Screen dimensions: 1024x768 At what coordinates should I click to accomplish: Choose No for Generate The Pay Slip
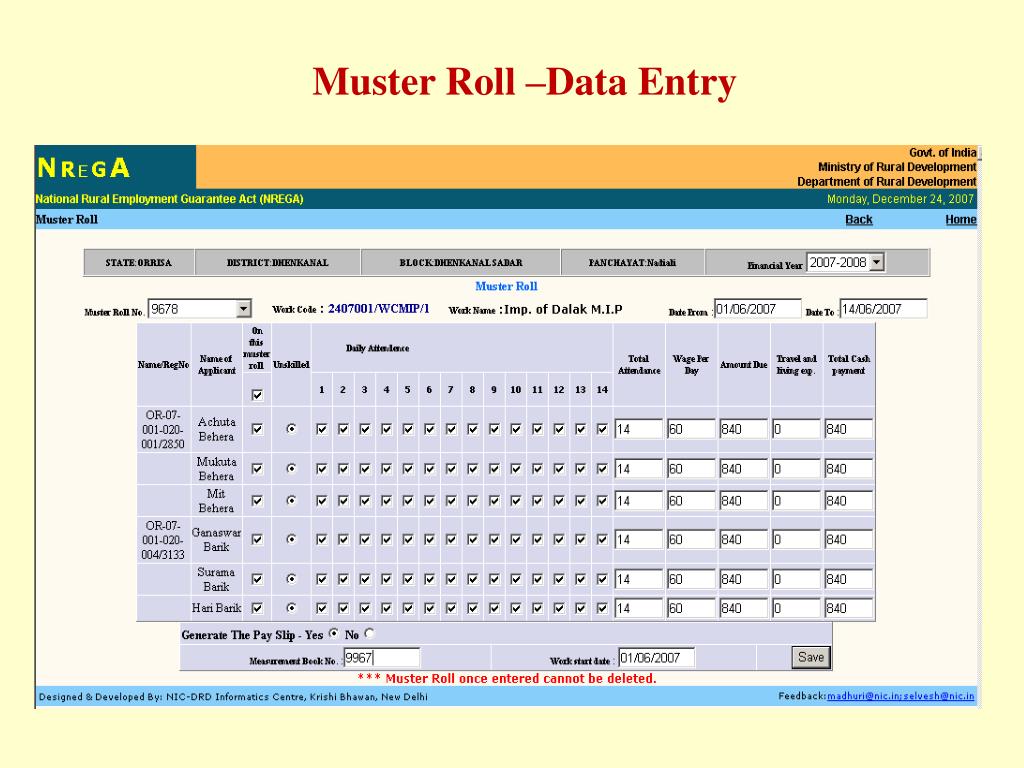coord(370,633)
